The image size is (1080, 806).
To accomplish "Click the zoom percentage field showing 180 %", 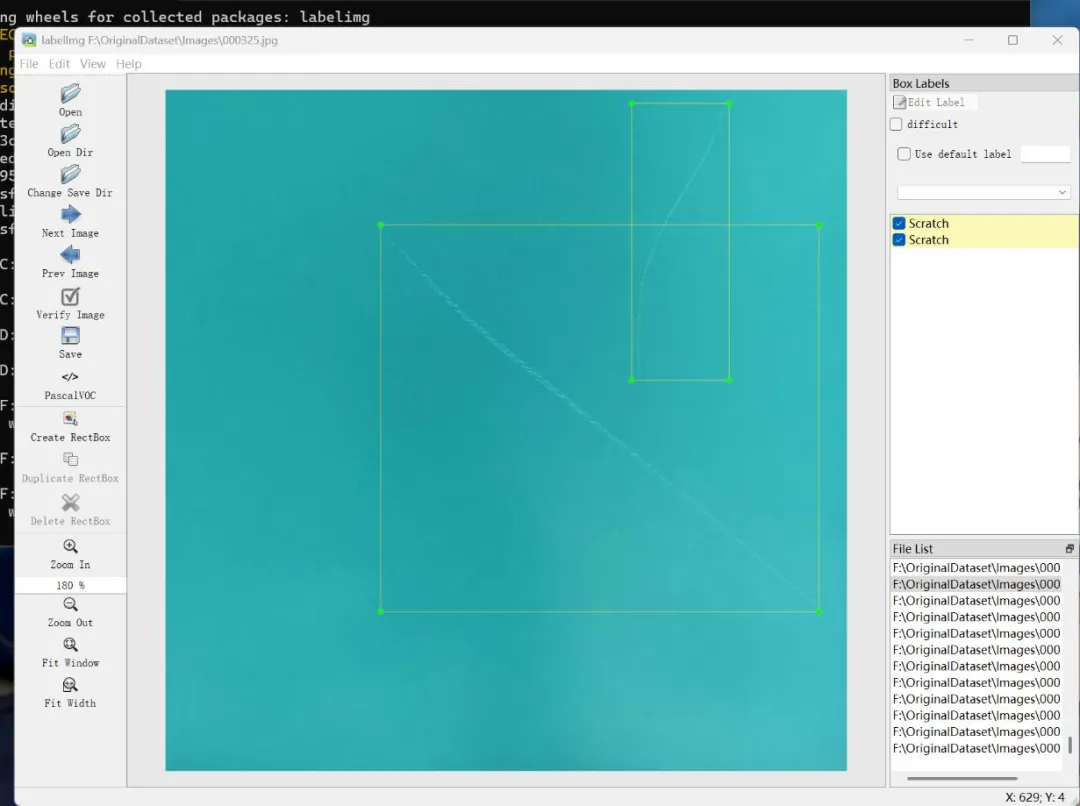I will [70, 585].
